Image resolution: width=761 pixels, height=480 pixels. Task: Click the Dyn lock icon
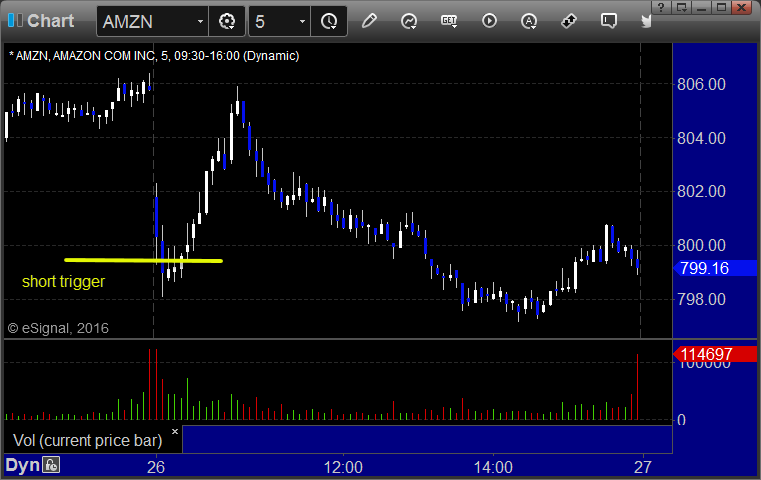pyautogui.click(x=51, y=465)
